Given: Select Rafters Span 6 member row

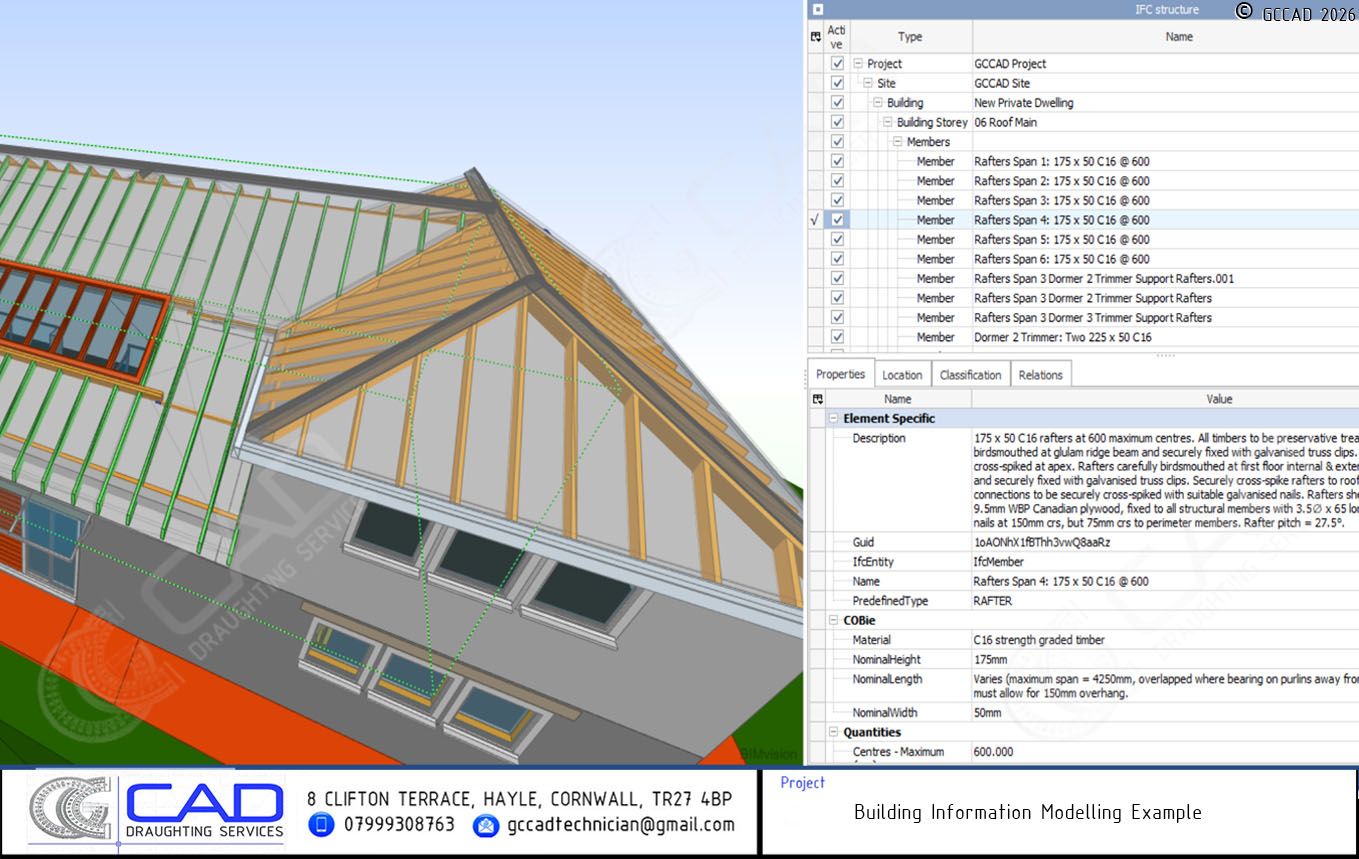Looking at the screenshot, I should [x=1061, y=259].
